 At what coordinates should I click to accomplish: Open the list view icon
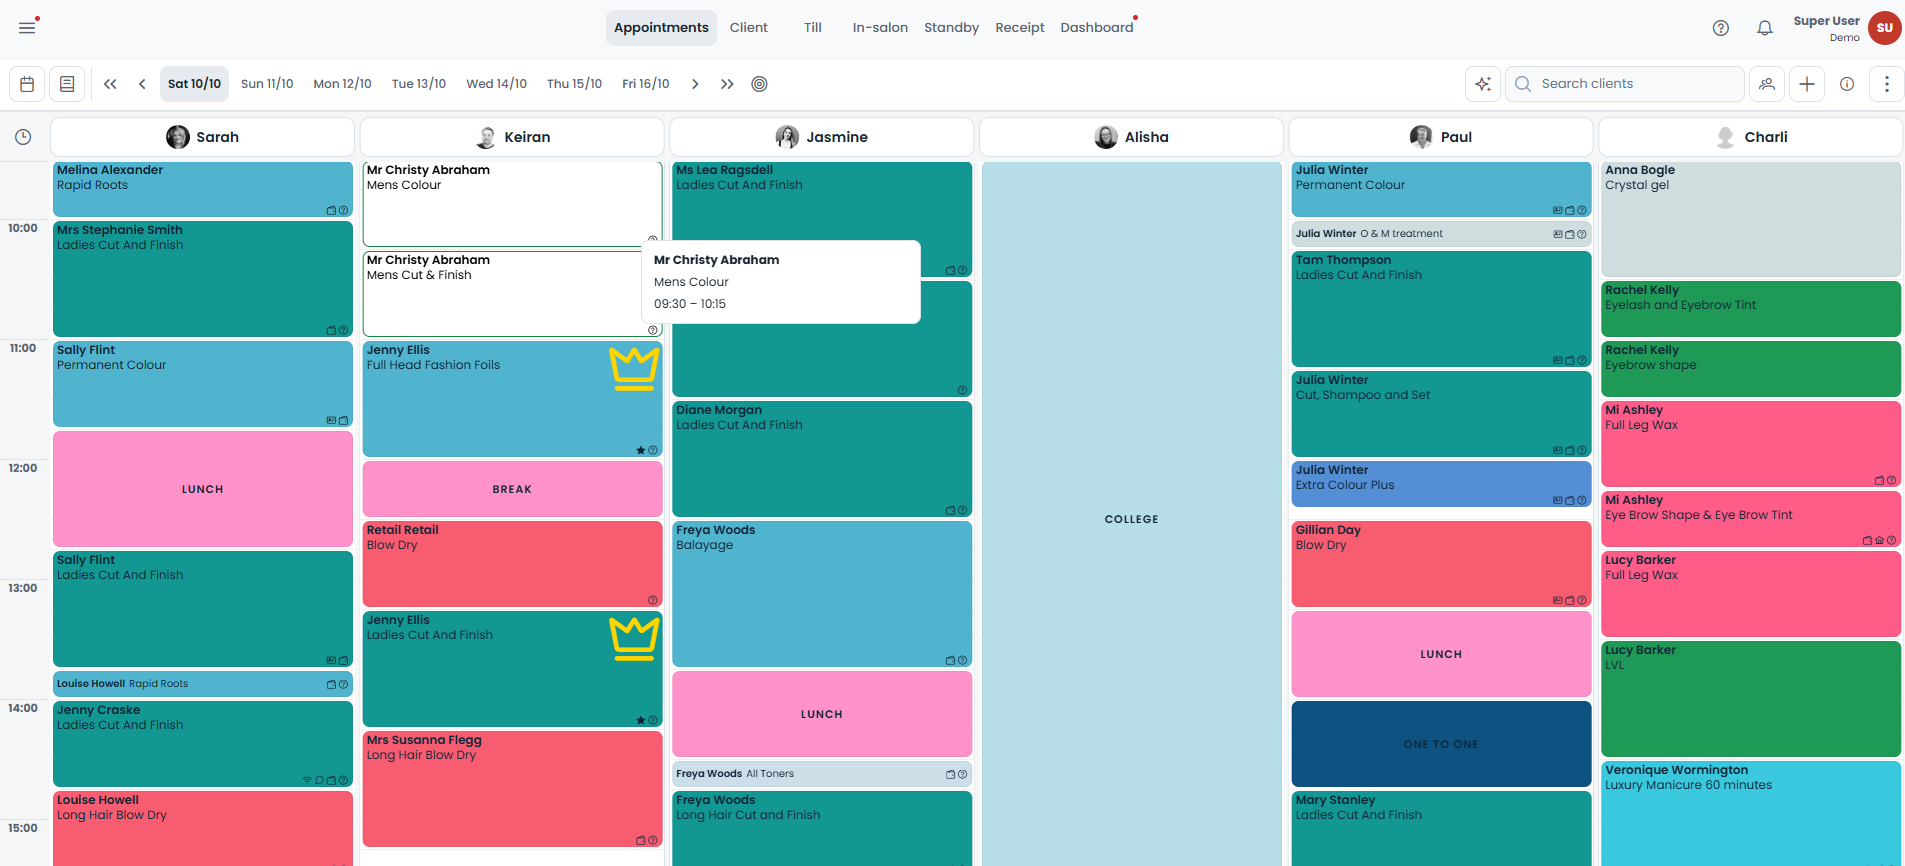[67, 84]
